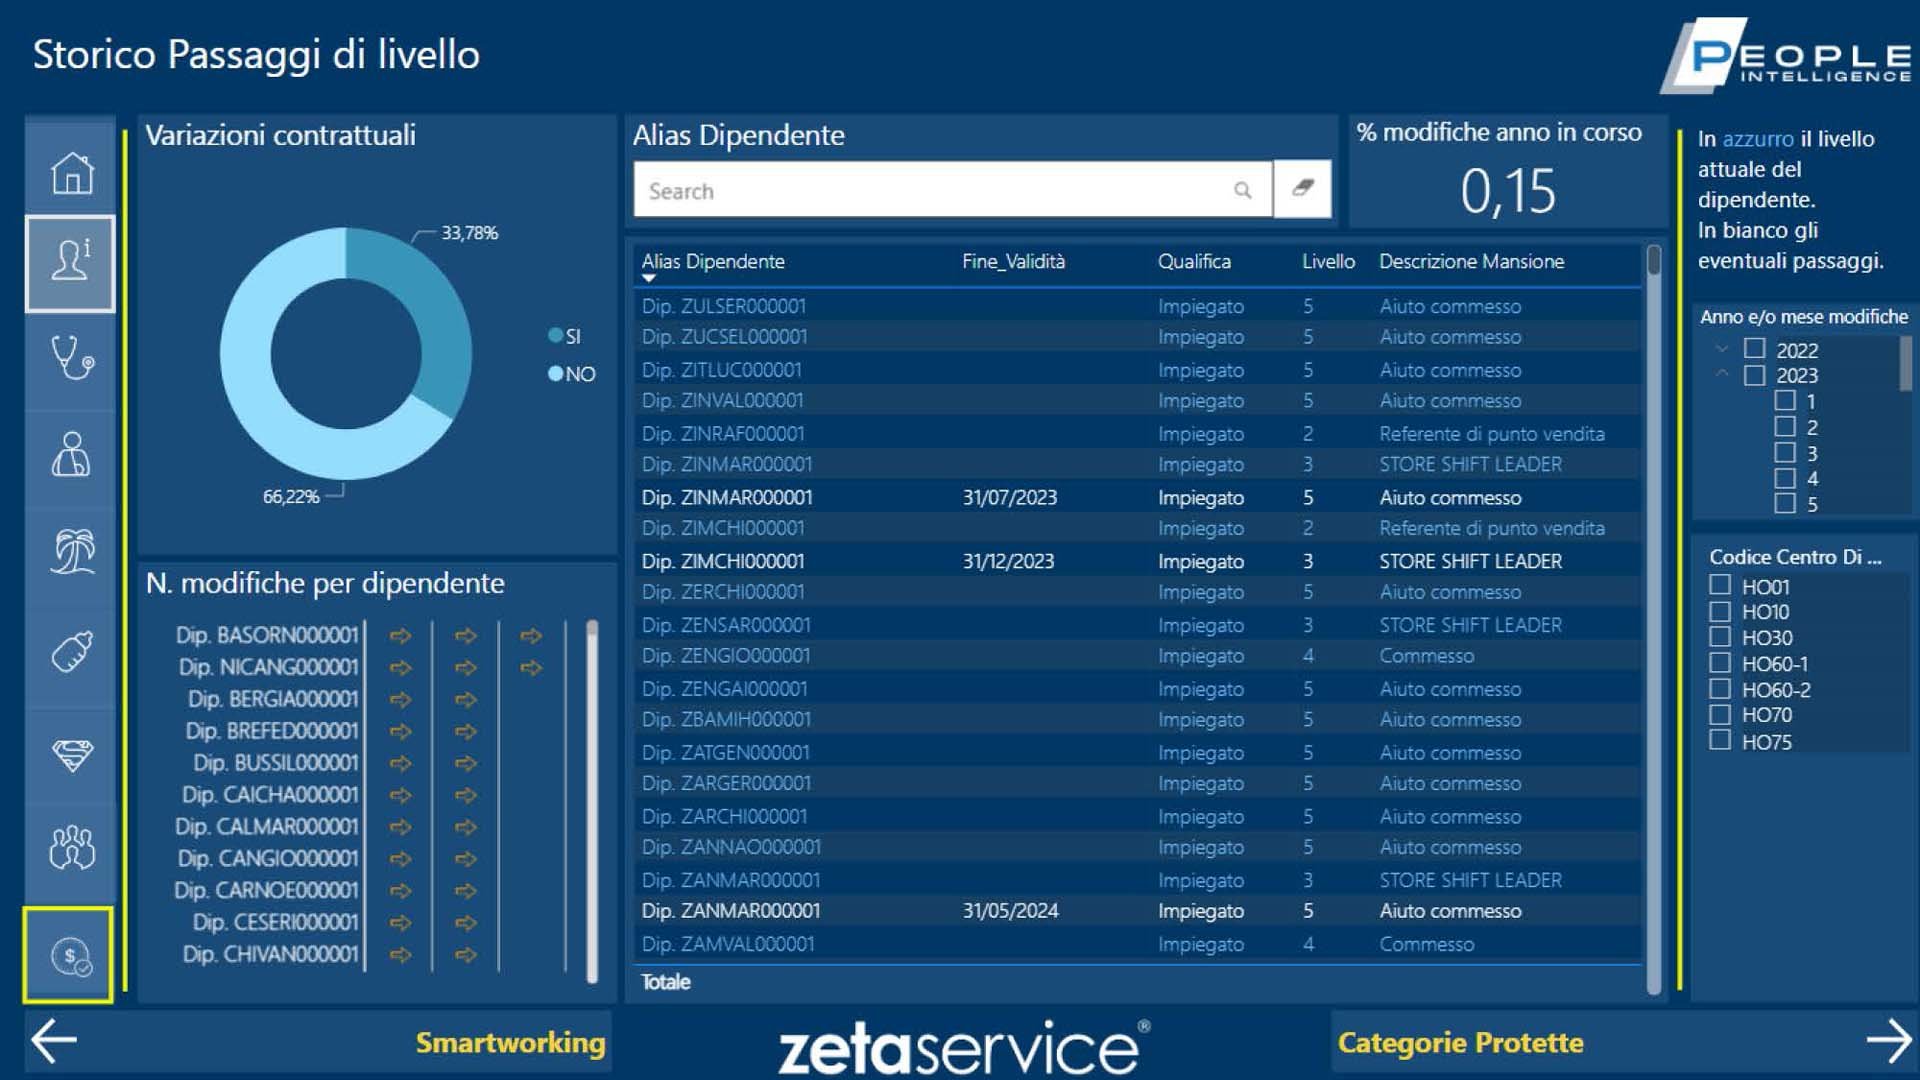Image resolution: width=1920 pixels, height=1080 pixels.
Task: Check month 5 under 2023
Action: [x=1785, y=503]
